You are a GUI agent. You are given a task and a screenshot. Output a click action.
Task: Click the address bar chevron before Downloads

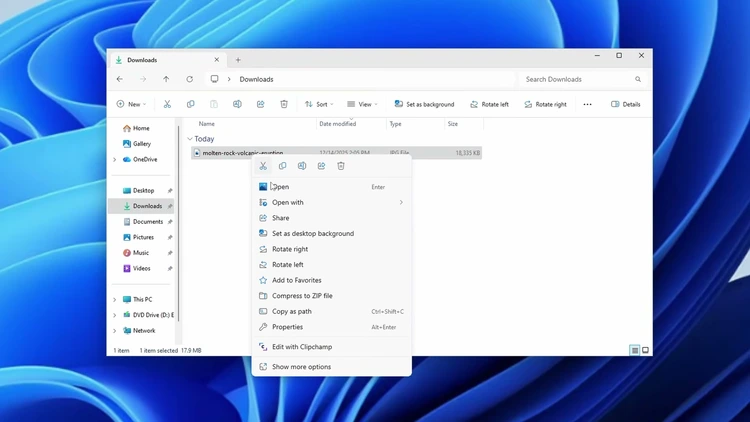[229, 79]
